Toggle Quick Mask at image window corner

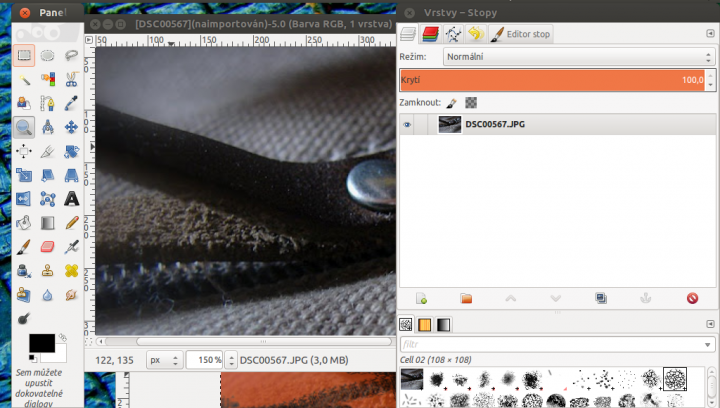(x=89, y=341)
